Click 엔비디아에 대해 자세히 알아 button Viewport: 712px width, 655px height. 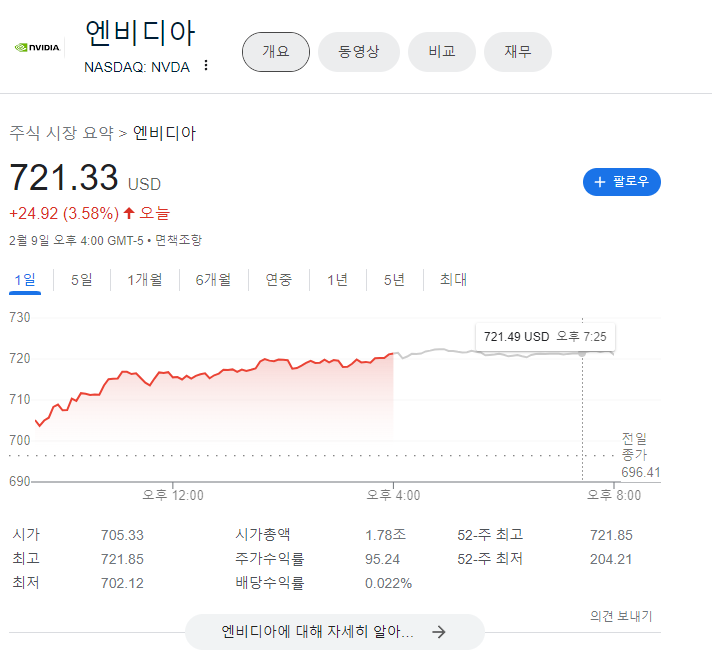335,632
